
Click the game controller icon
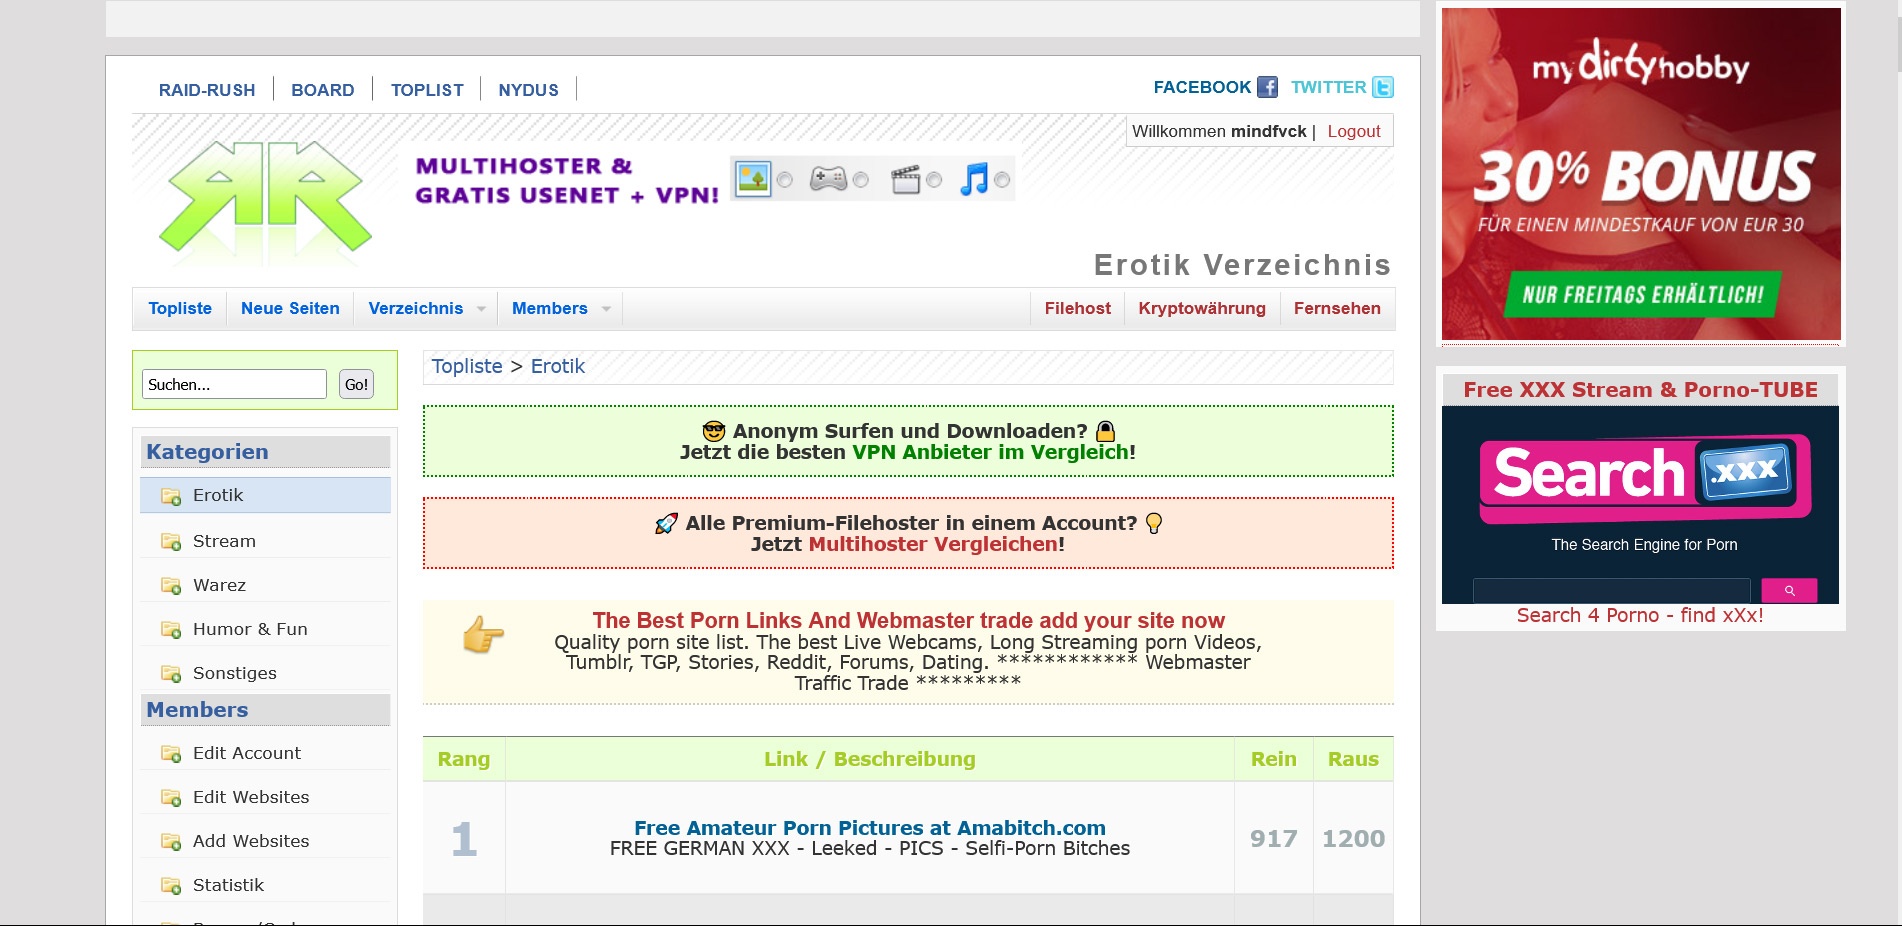click(828, 179)
